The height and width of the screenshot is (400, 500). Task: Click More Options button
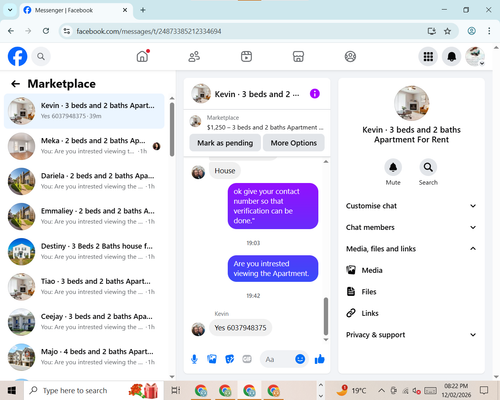tap(294, 143)
